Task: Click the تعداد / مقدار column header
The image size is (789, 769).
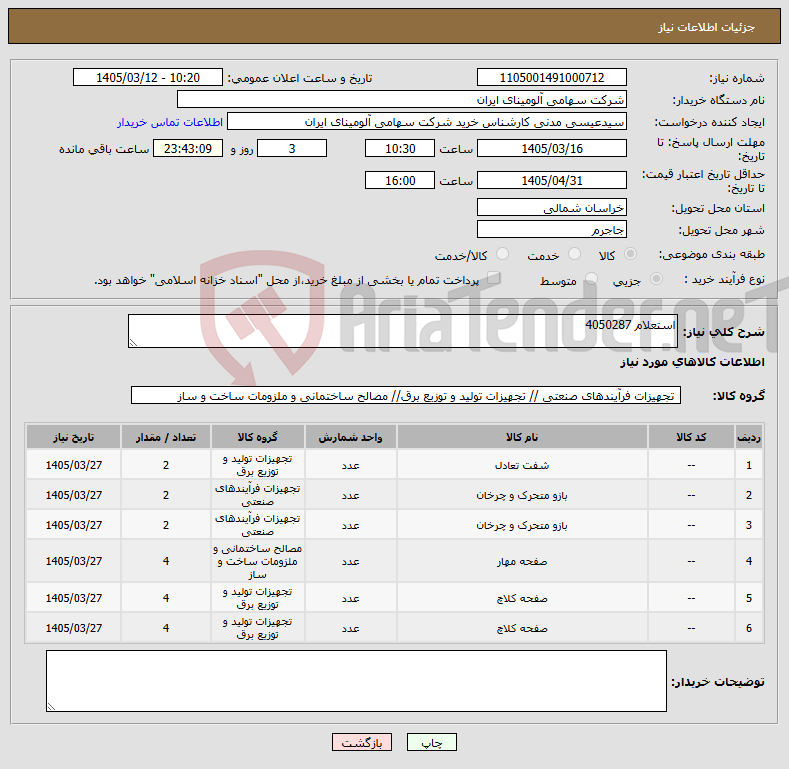Action: [166, 437]
